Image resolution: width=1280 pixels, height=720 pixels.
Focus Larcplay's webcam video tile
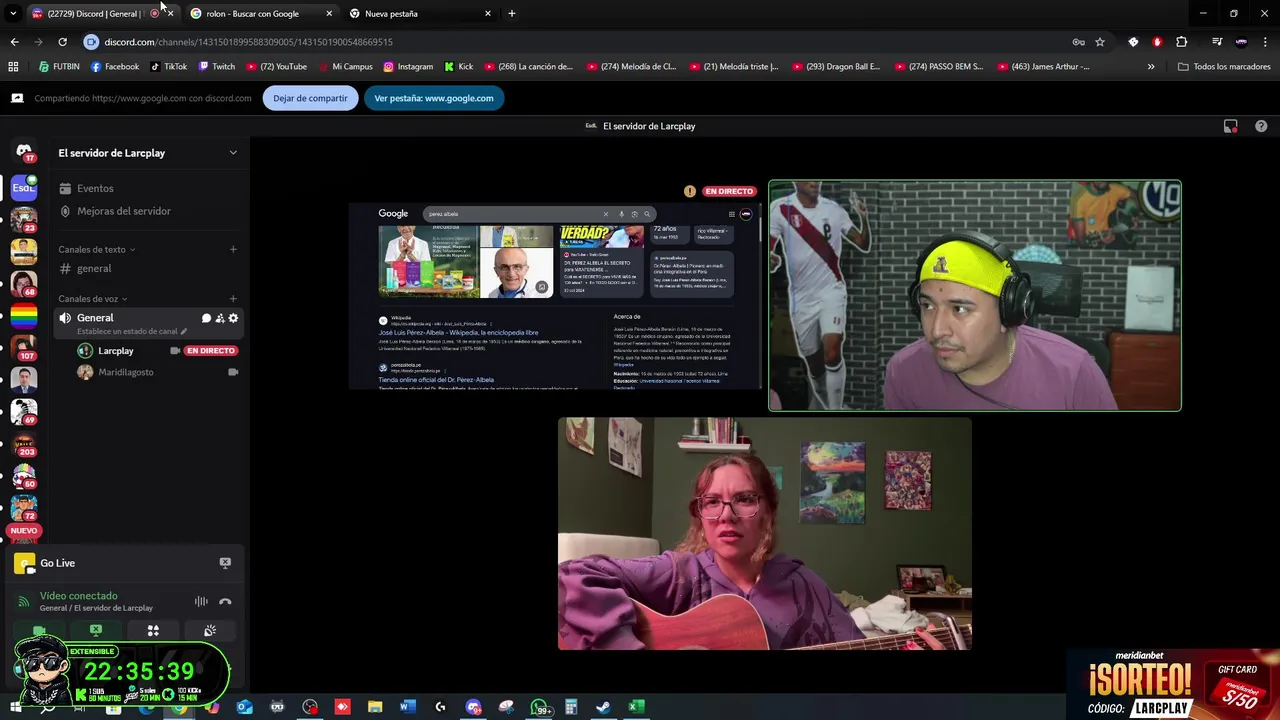pyautogui.click(x=975, y=296)
